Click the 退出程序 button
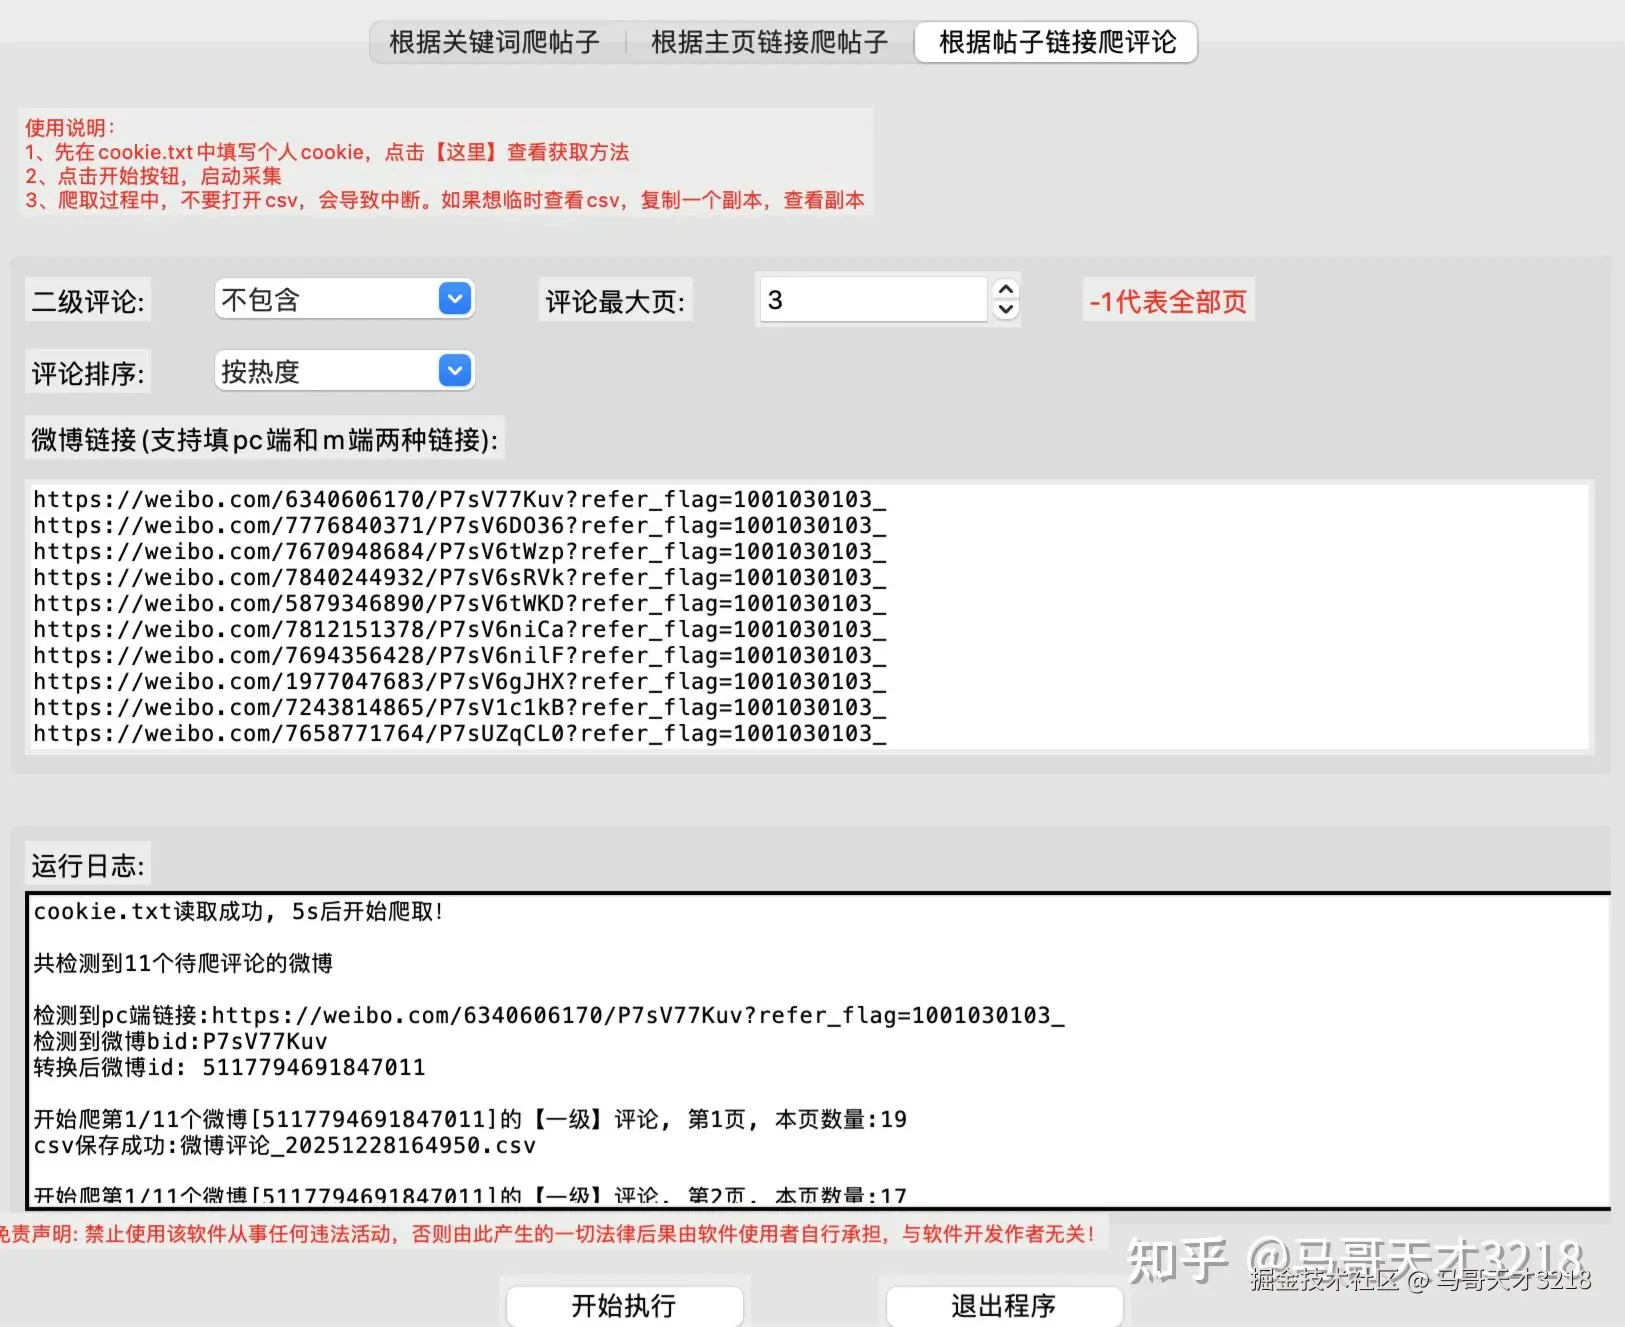 click(1004, 1305)
